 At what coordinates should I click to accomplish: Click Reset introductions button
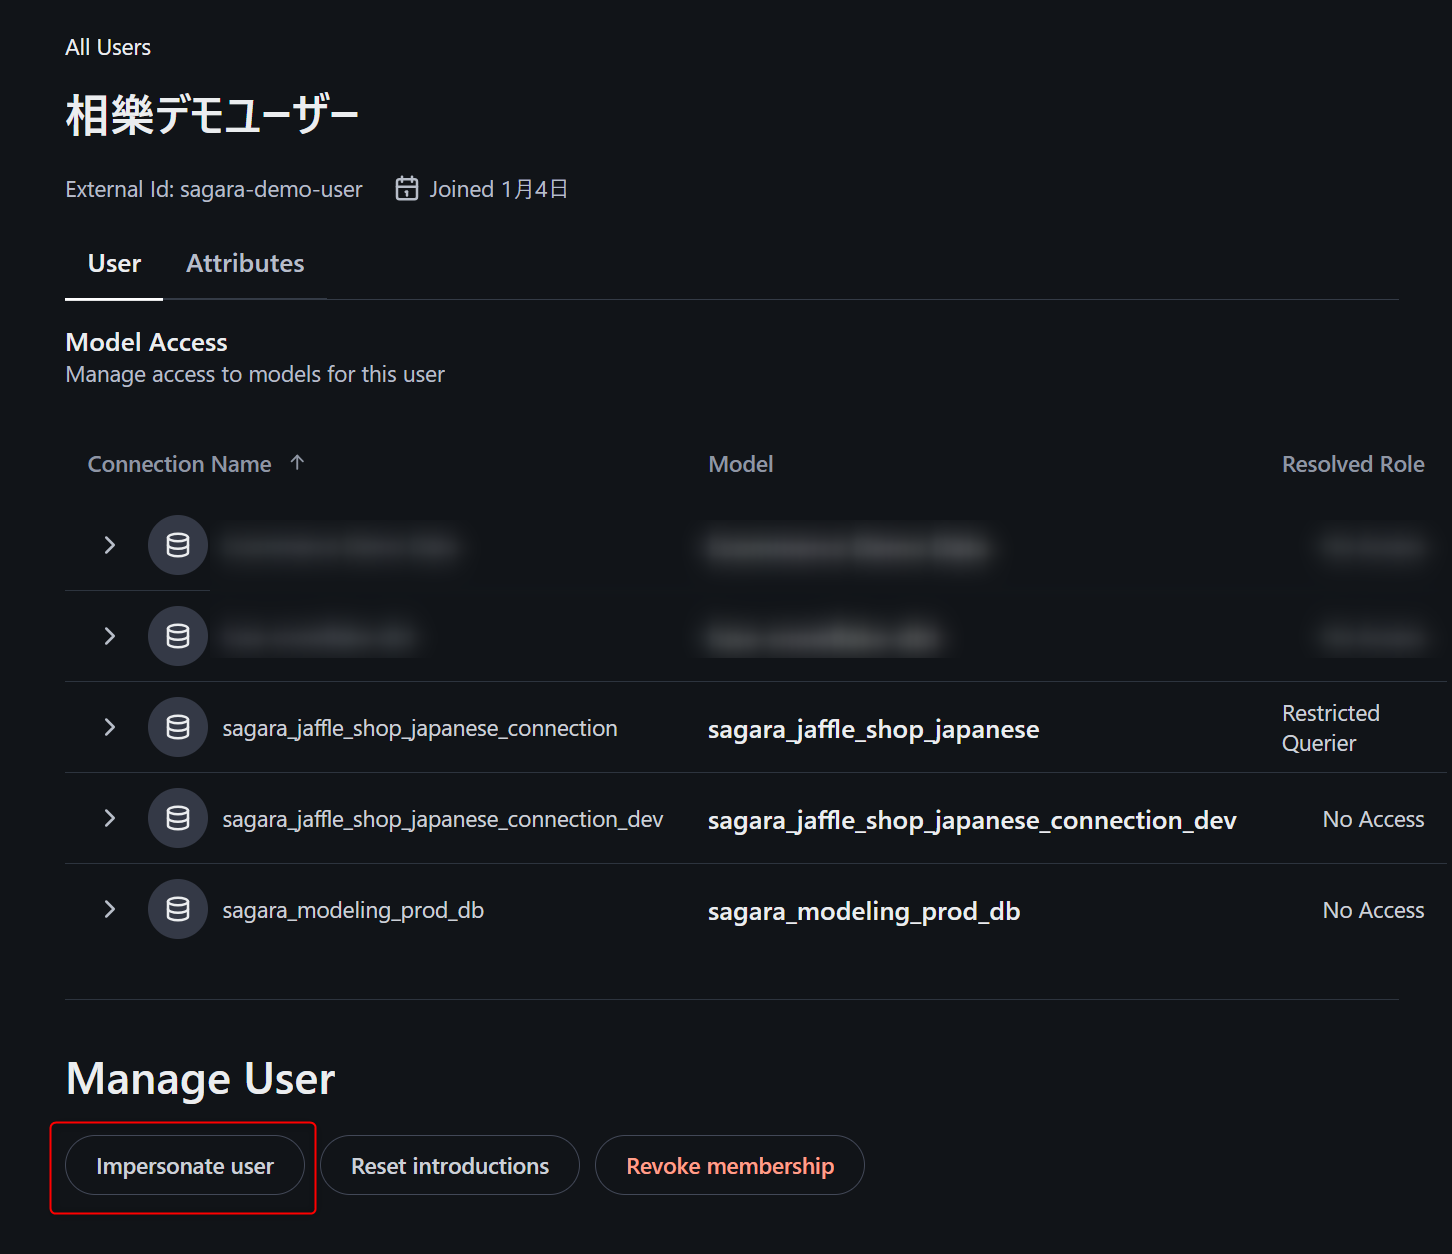(x=450, y=1166)
